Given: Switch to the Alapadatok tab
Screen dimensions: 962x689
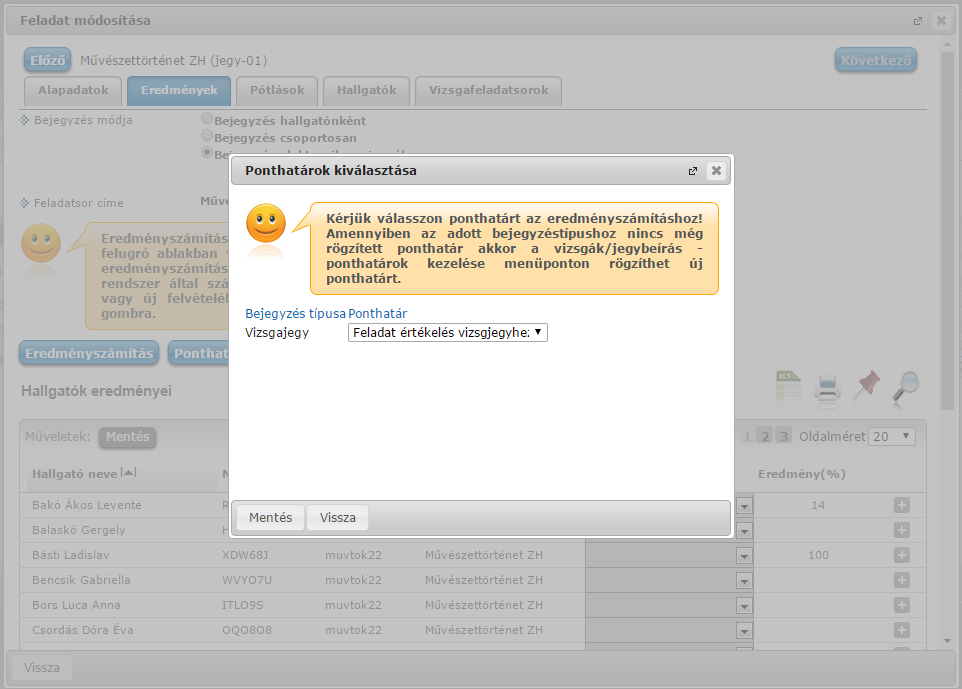Looking at the screenshot, I should coord(73,91).
